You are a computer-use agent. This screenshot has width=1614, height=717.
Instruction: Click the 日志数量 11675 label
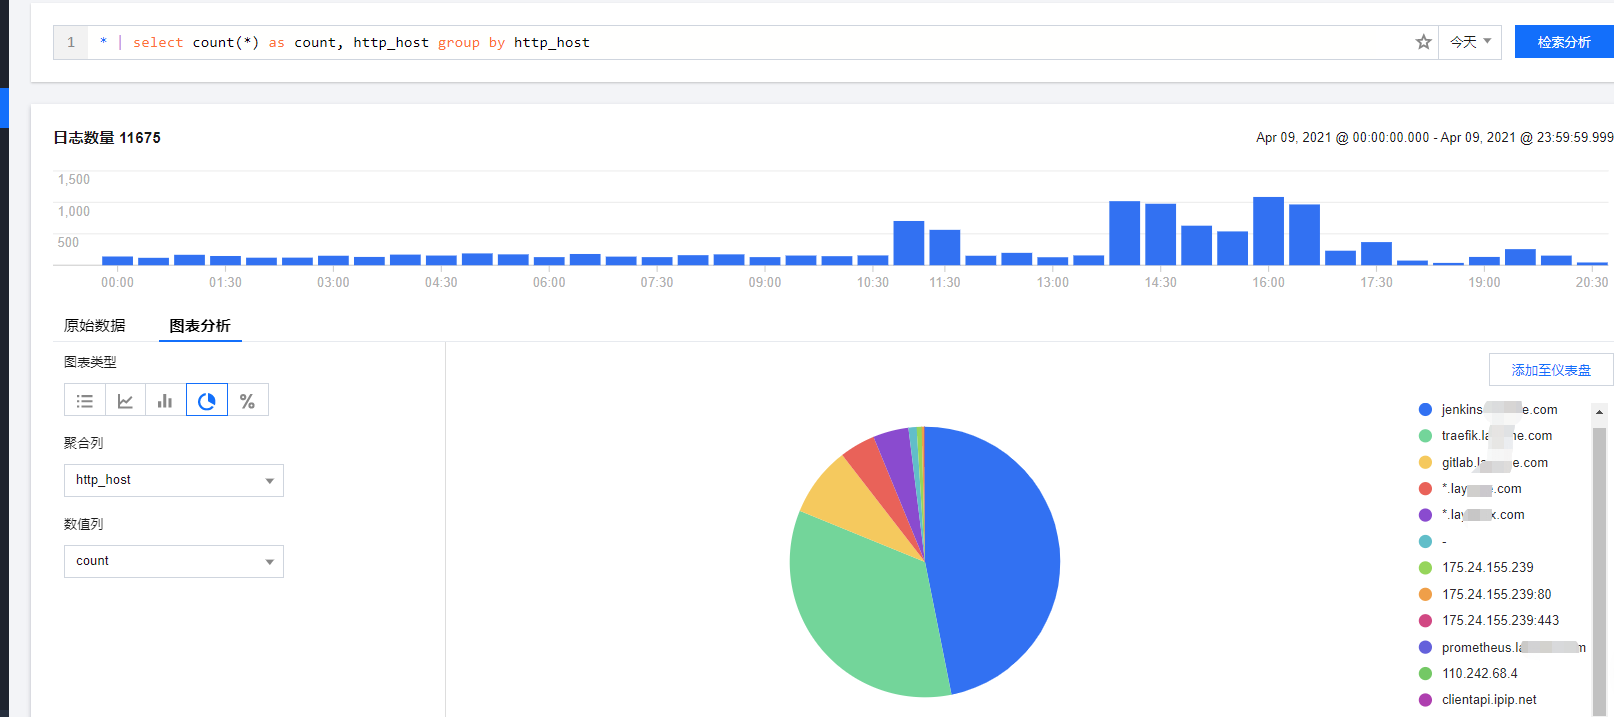107,138
